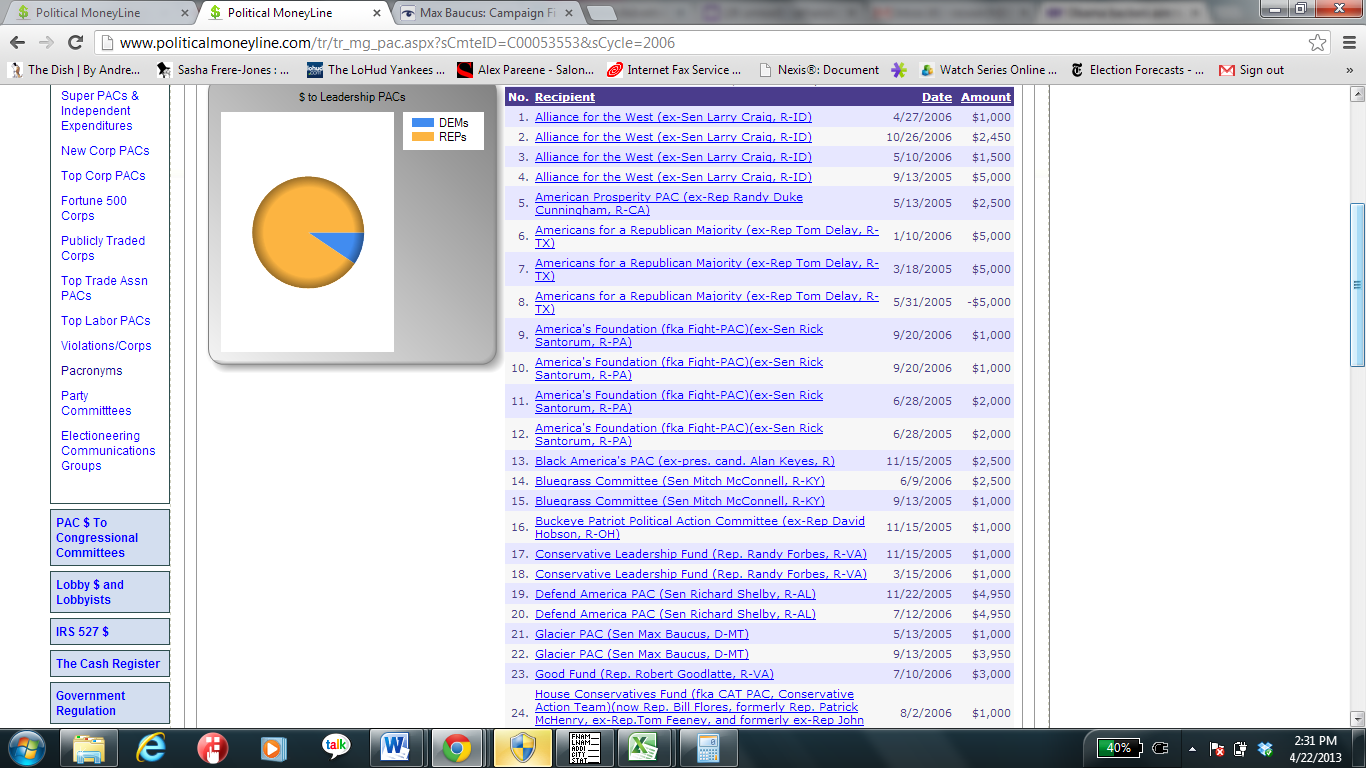Click the browser Back arrow

(18, 42)
